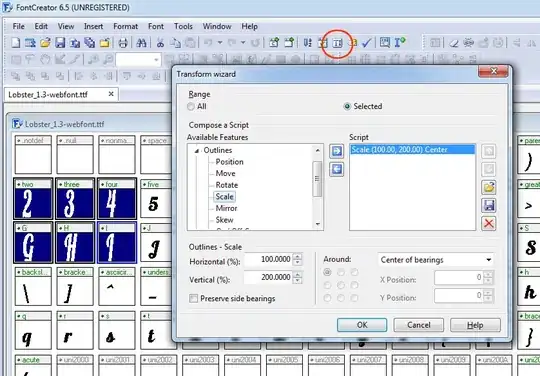Open the Redo history dropdown arrow
The width and height of the screenshot is (540, 376).
pyautogui.click(x=243, y=43)
